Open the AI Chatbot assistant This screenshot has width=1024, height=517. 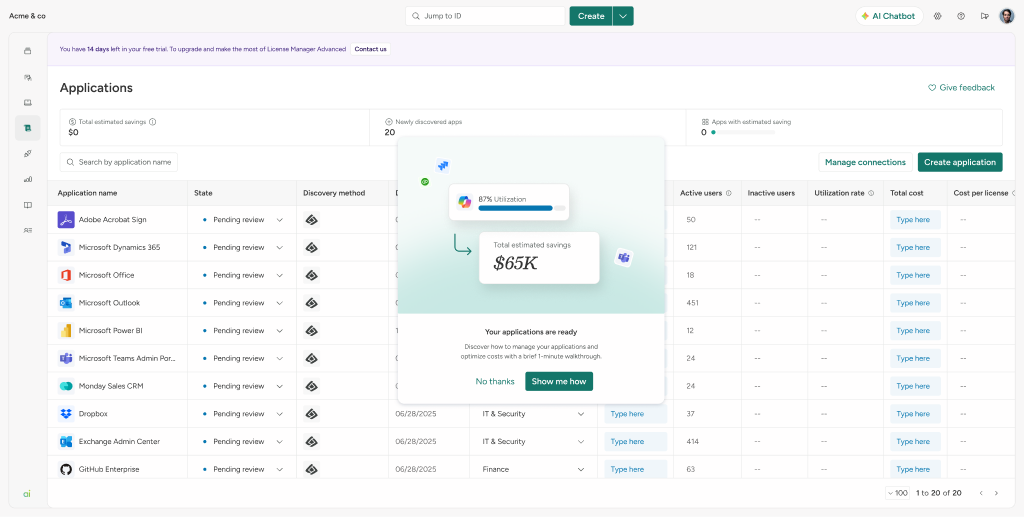coord(889,16)
